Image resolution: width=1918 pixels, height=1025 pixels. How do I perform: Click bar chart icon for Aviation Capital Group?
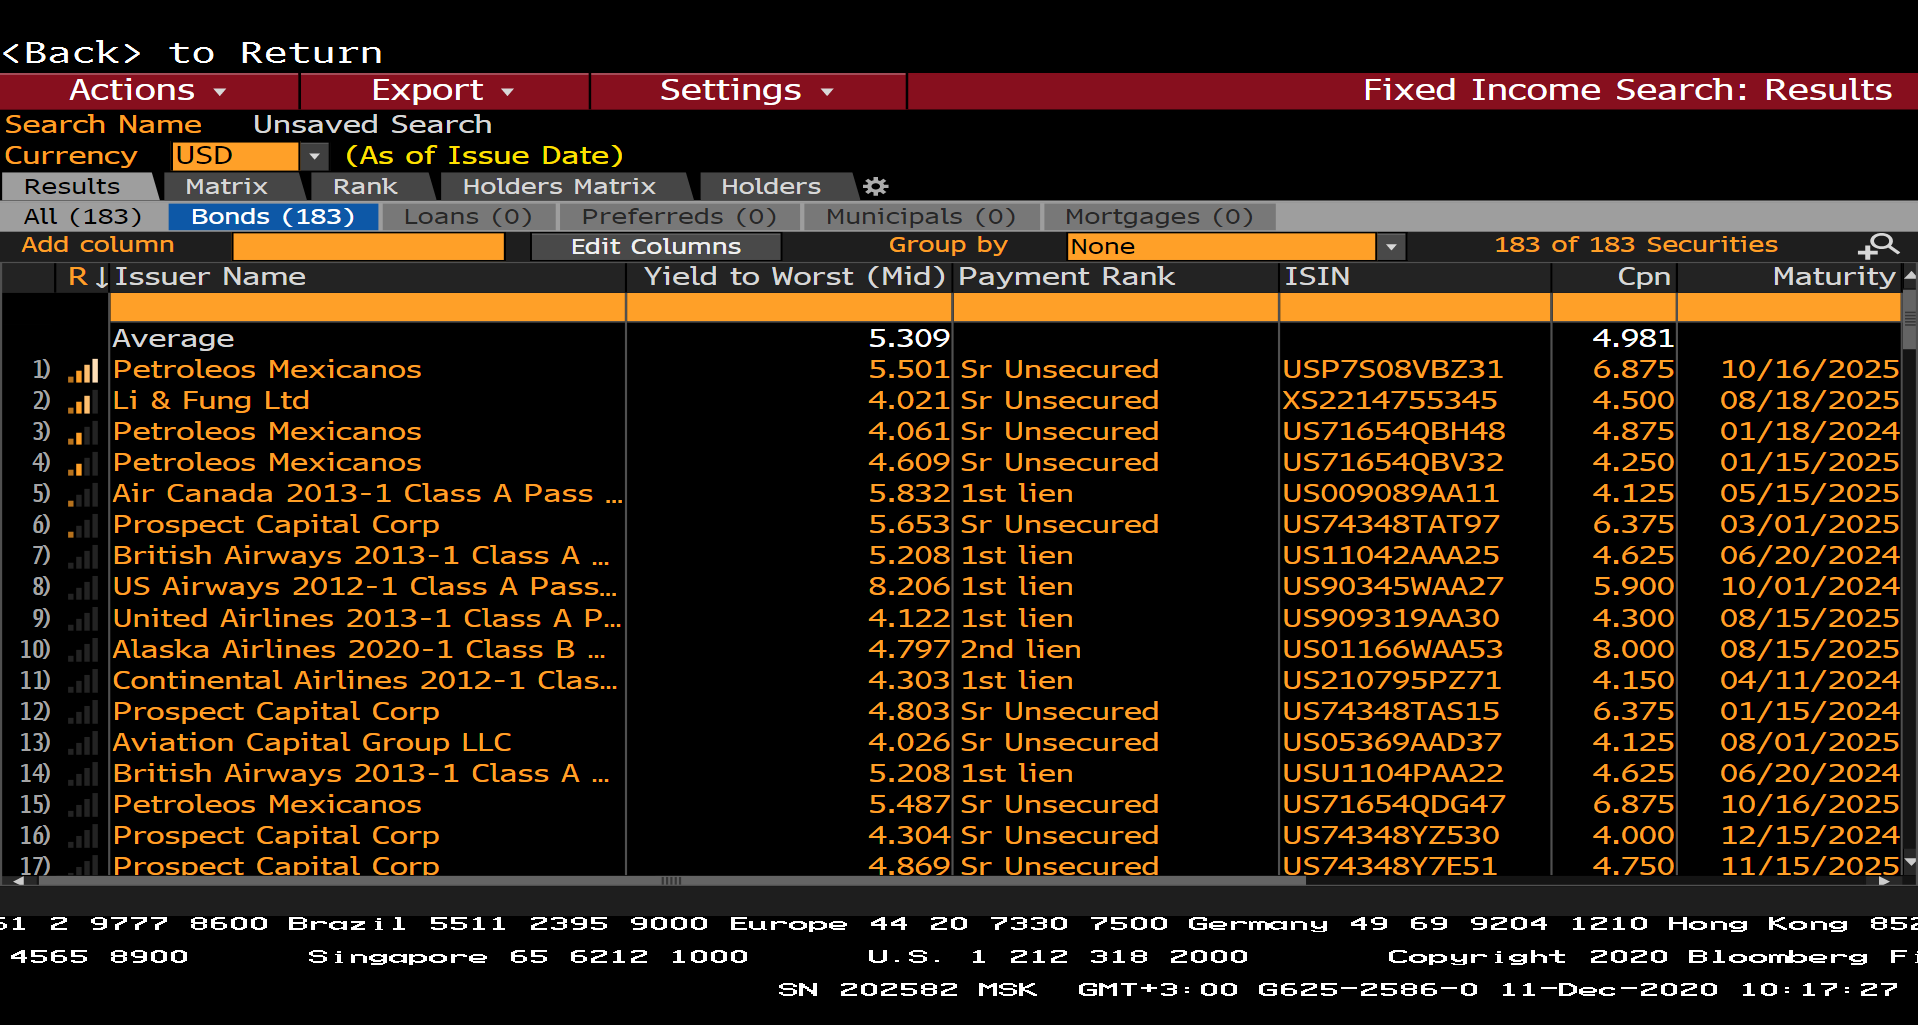[83, 744]
